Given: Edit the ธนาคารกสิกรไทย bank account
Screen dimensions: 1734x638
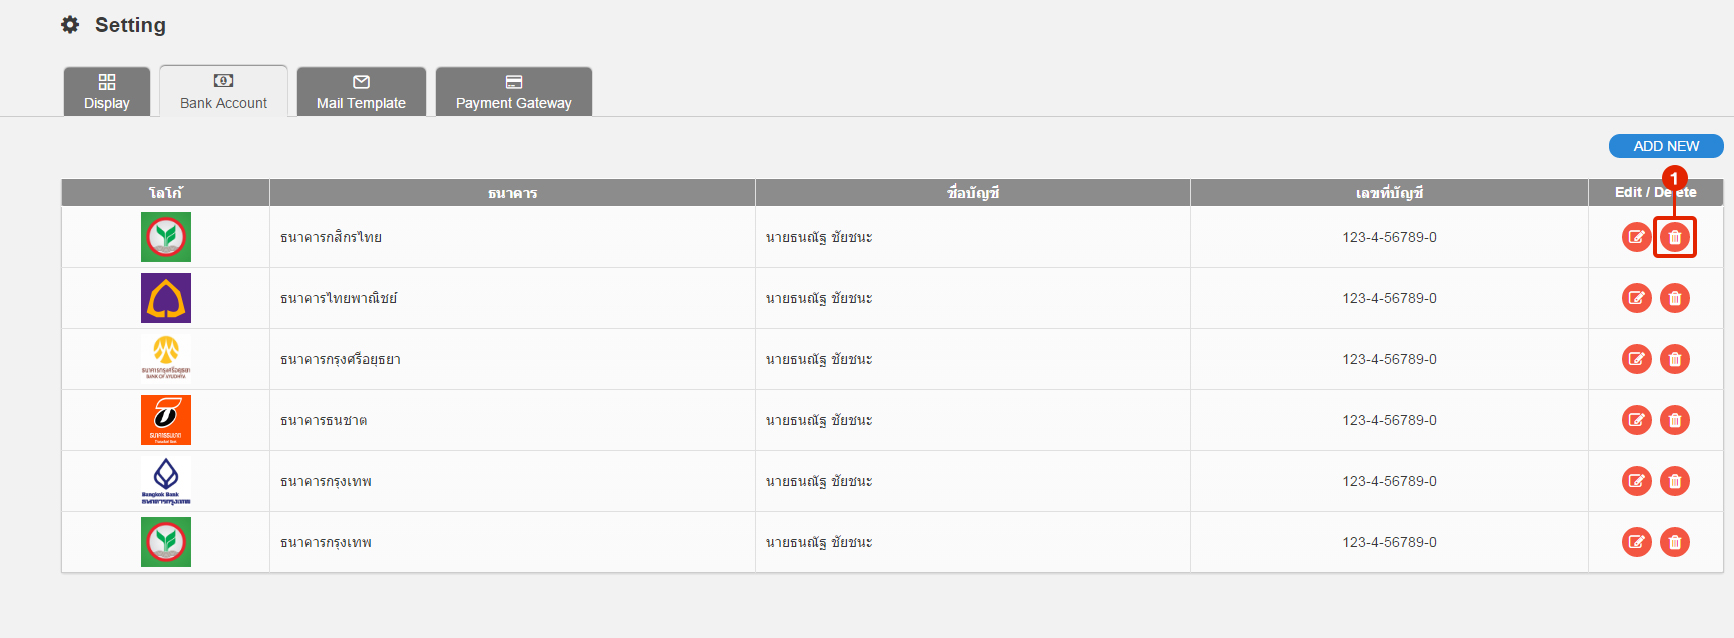Looking at the screenshot, I should (1636, 237).
